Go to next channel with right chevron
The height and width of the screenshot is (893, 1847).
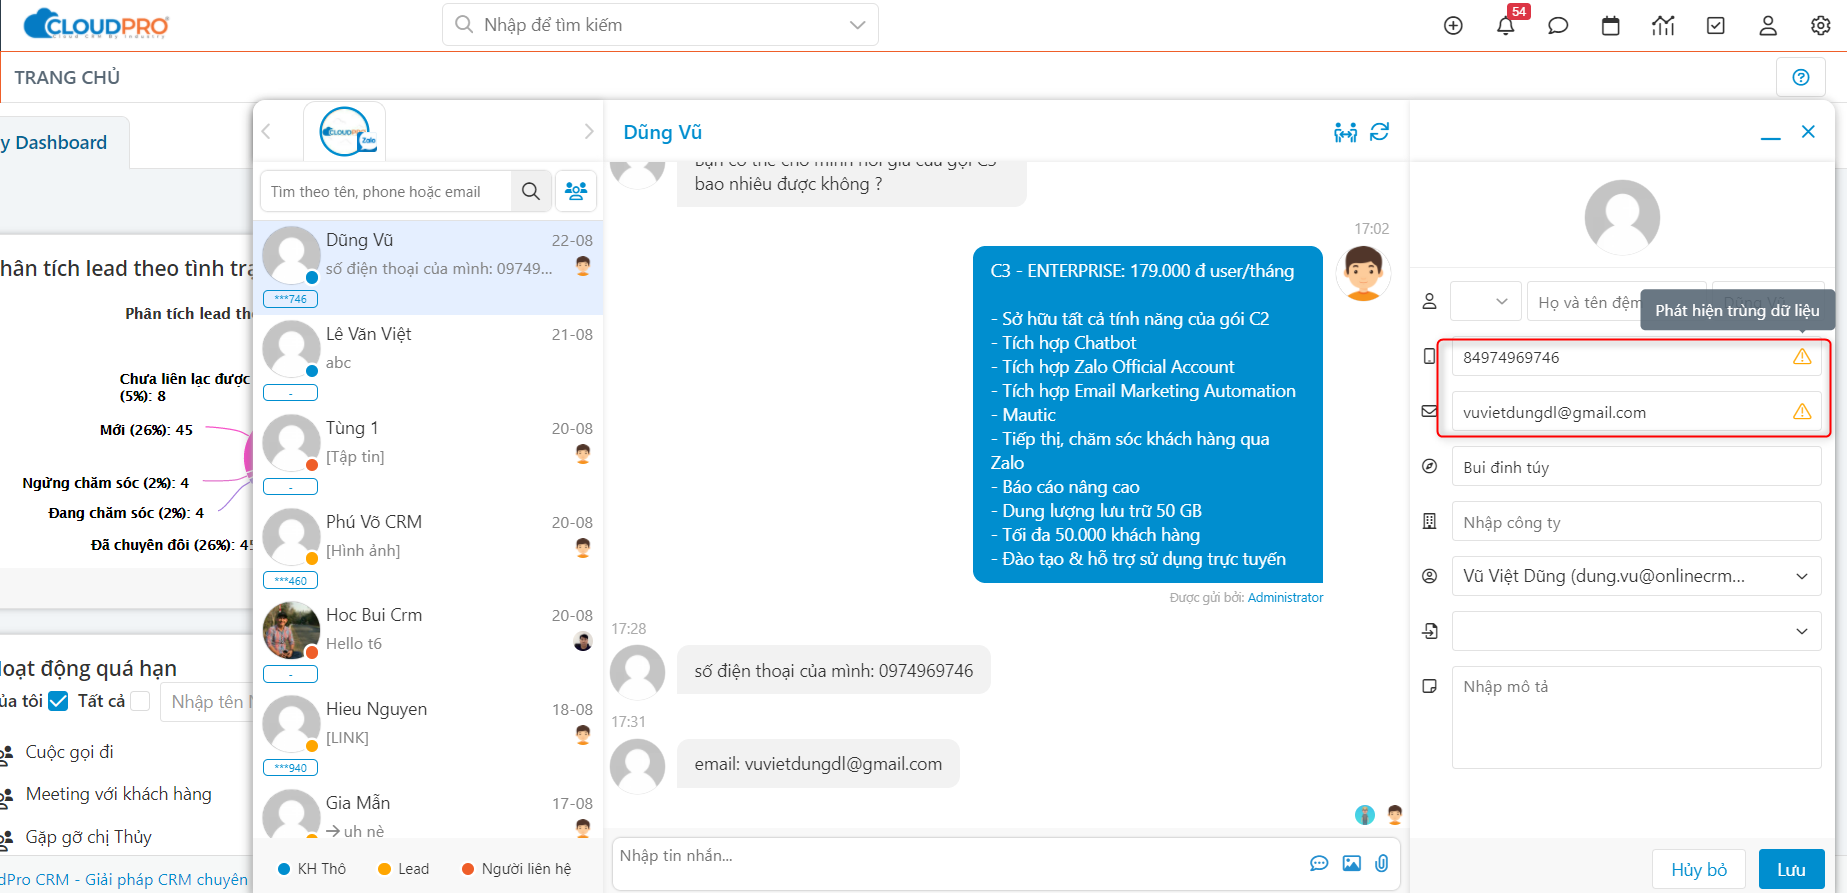[589, 131]
